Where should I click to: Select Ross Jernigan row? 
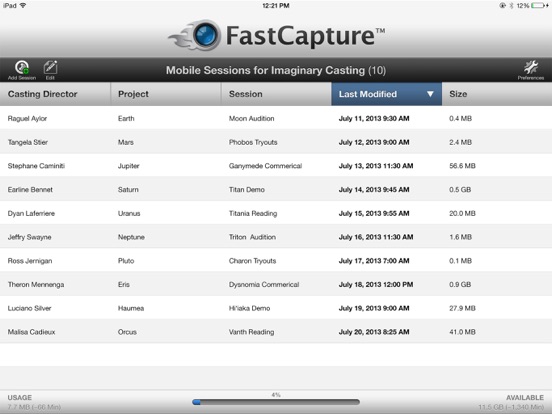(x=276, y=261)
